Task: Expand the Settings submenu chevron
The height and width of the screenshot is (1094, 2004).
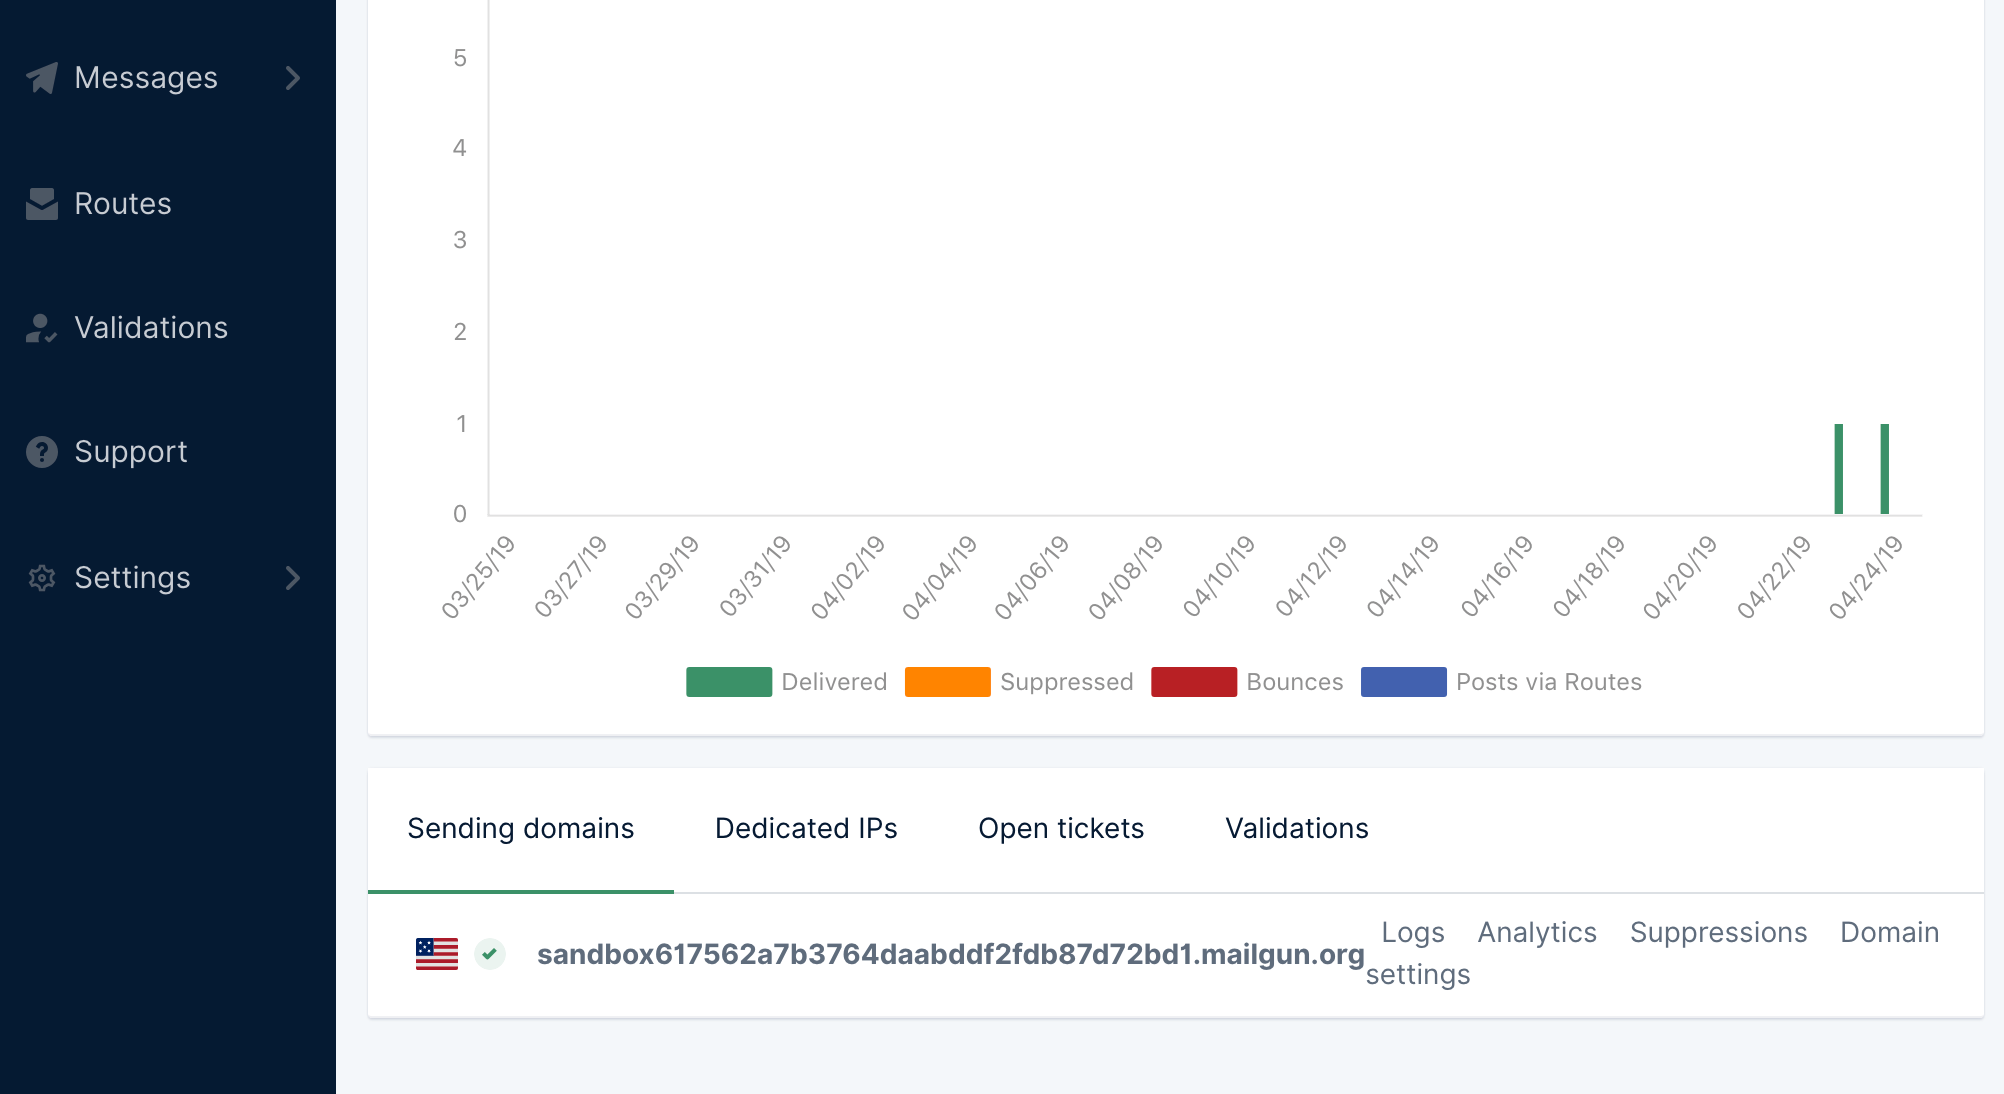Action: tap(292, 578)
